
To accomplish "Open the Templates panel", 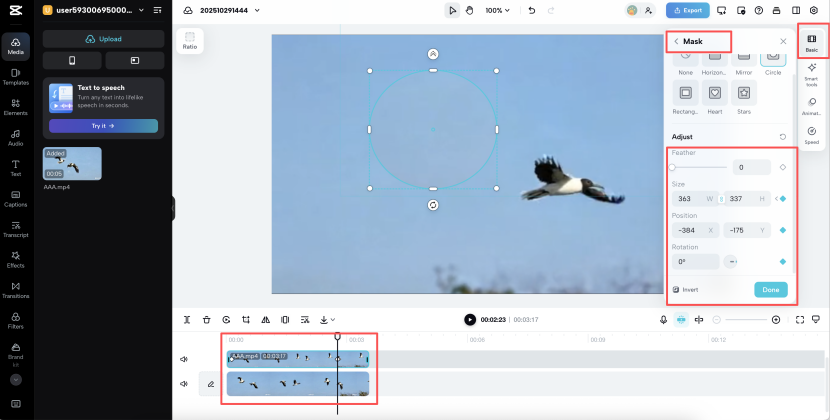I will (15, 77).
